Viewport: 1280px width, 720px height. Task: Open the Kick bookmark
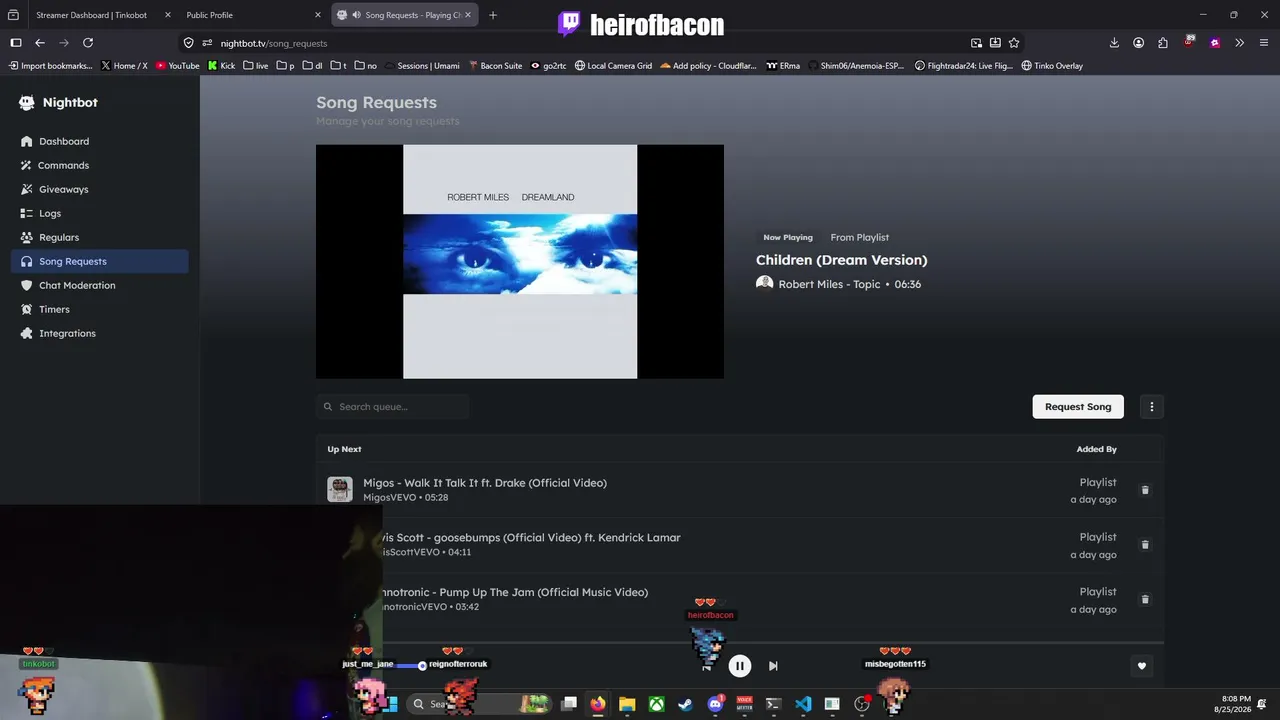221,66
